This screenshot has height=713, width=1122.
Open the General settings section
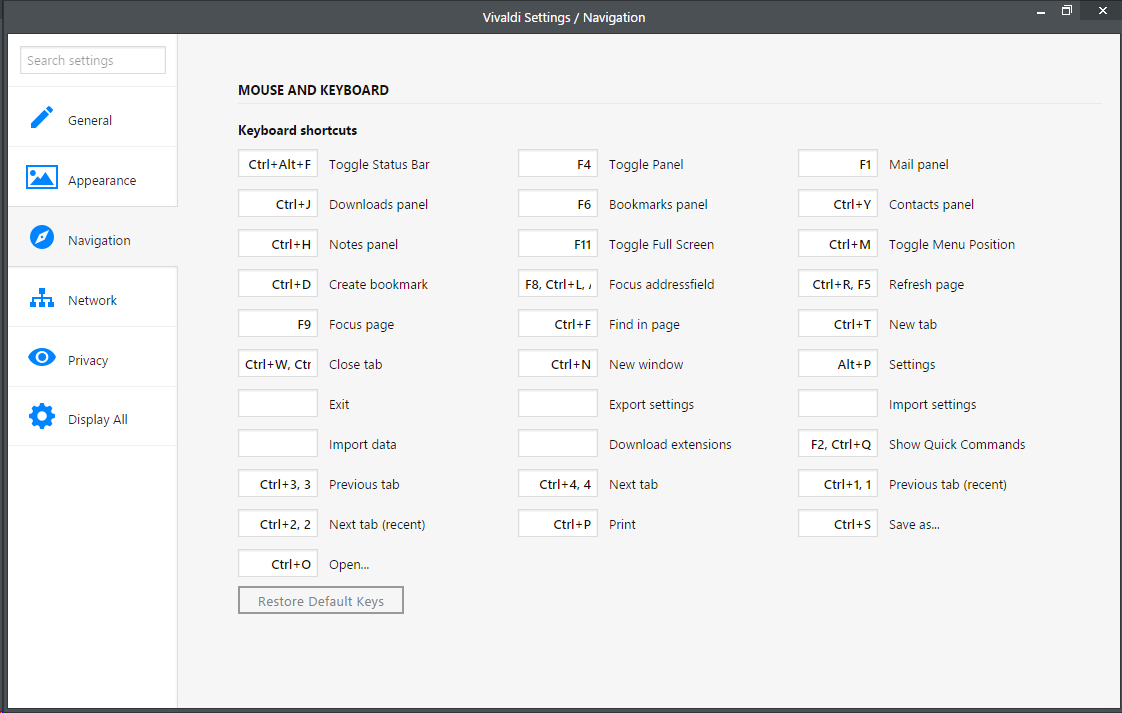(x=89, y=120)
